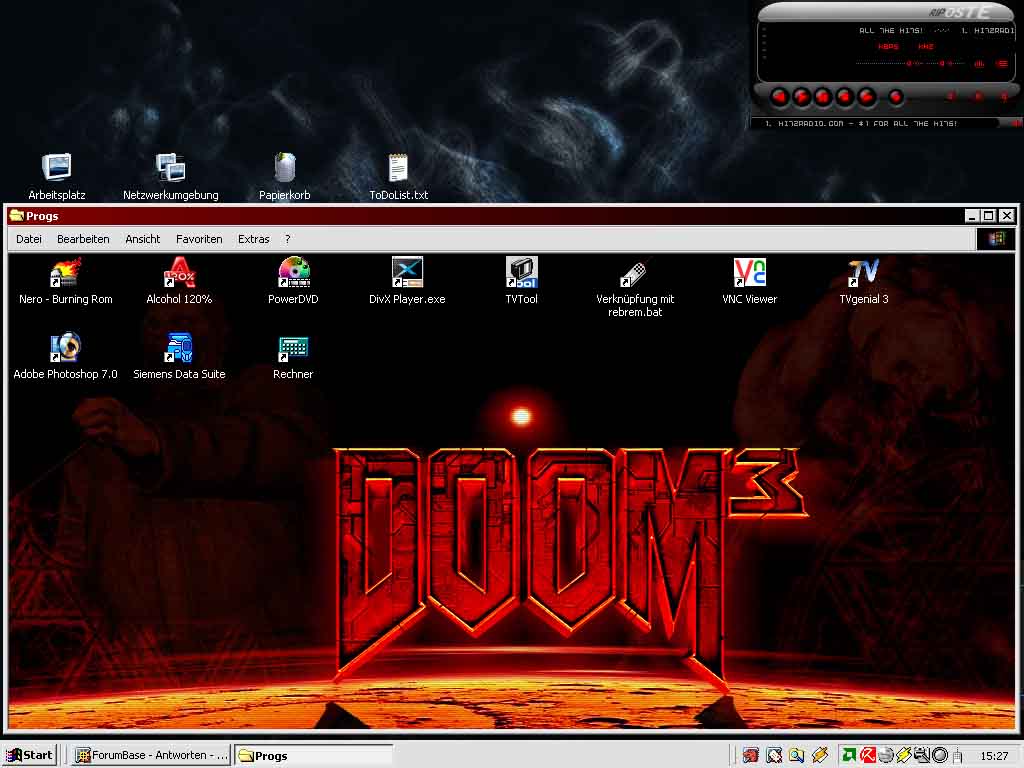Click the player balance slider
The height and width of the screenshot is (768, 1024).
pos(946,63)
